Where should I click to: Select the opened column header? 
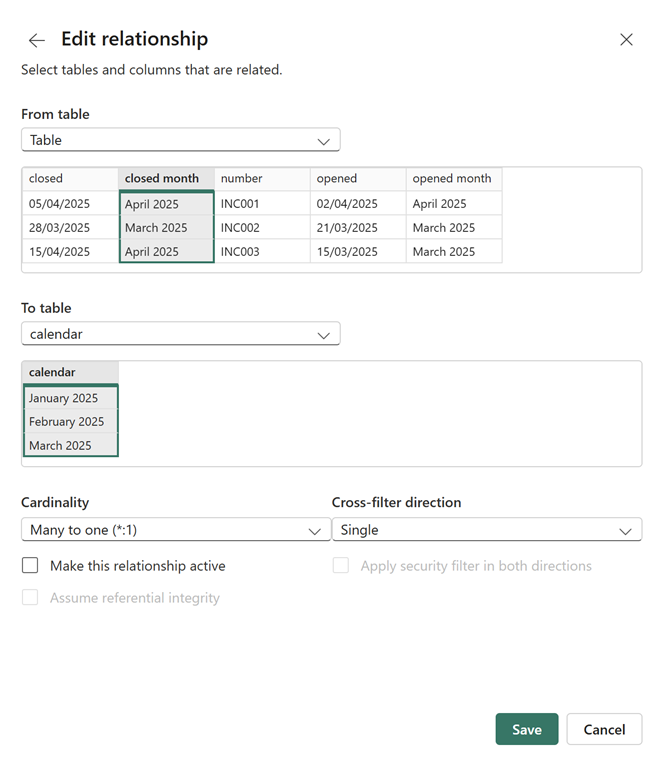[x=357, y=179]
